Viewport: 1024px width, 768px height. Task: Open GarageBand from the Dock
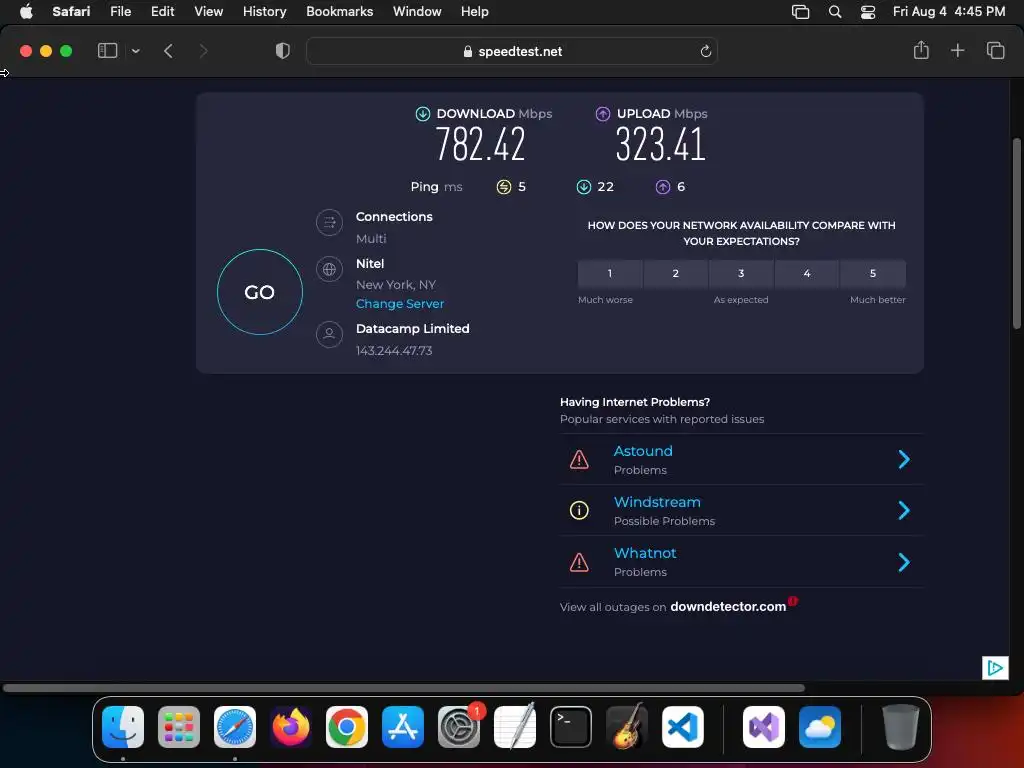pyautogui.click(x=627, y=727)
